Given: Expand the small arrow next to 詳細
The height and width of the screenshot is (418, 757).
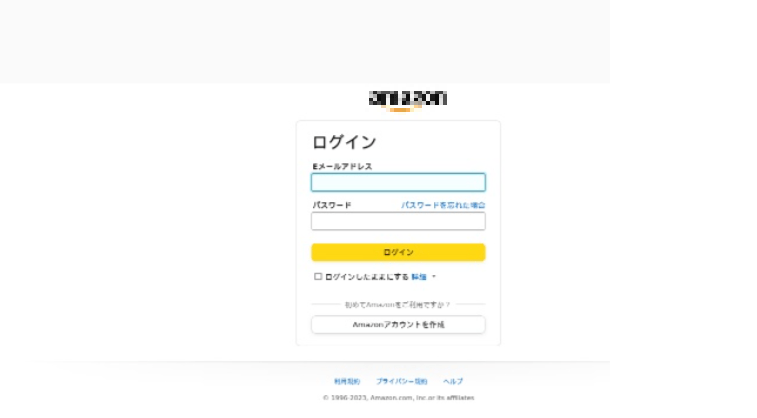Looking at the screenshot, I should pyautogui.click(x=434, y=276).
